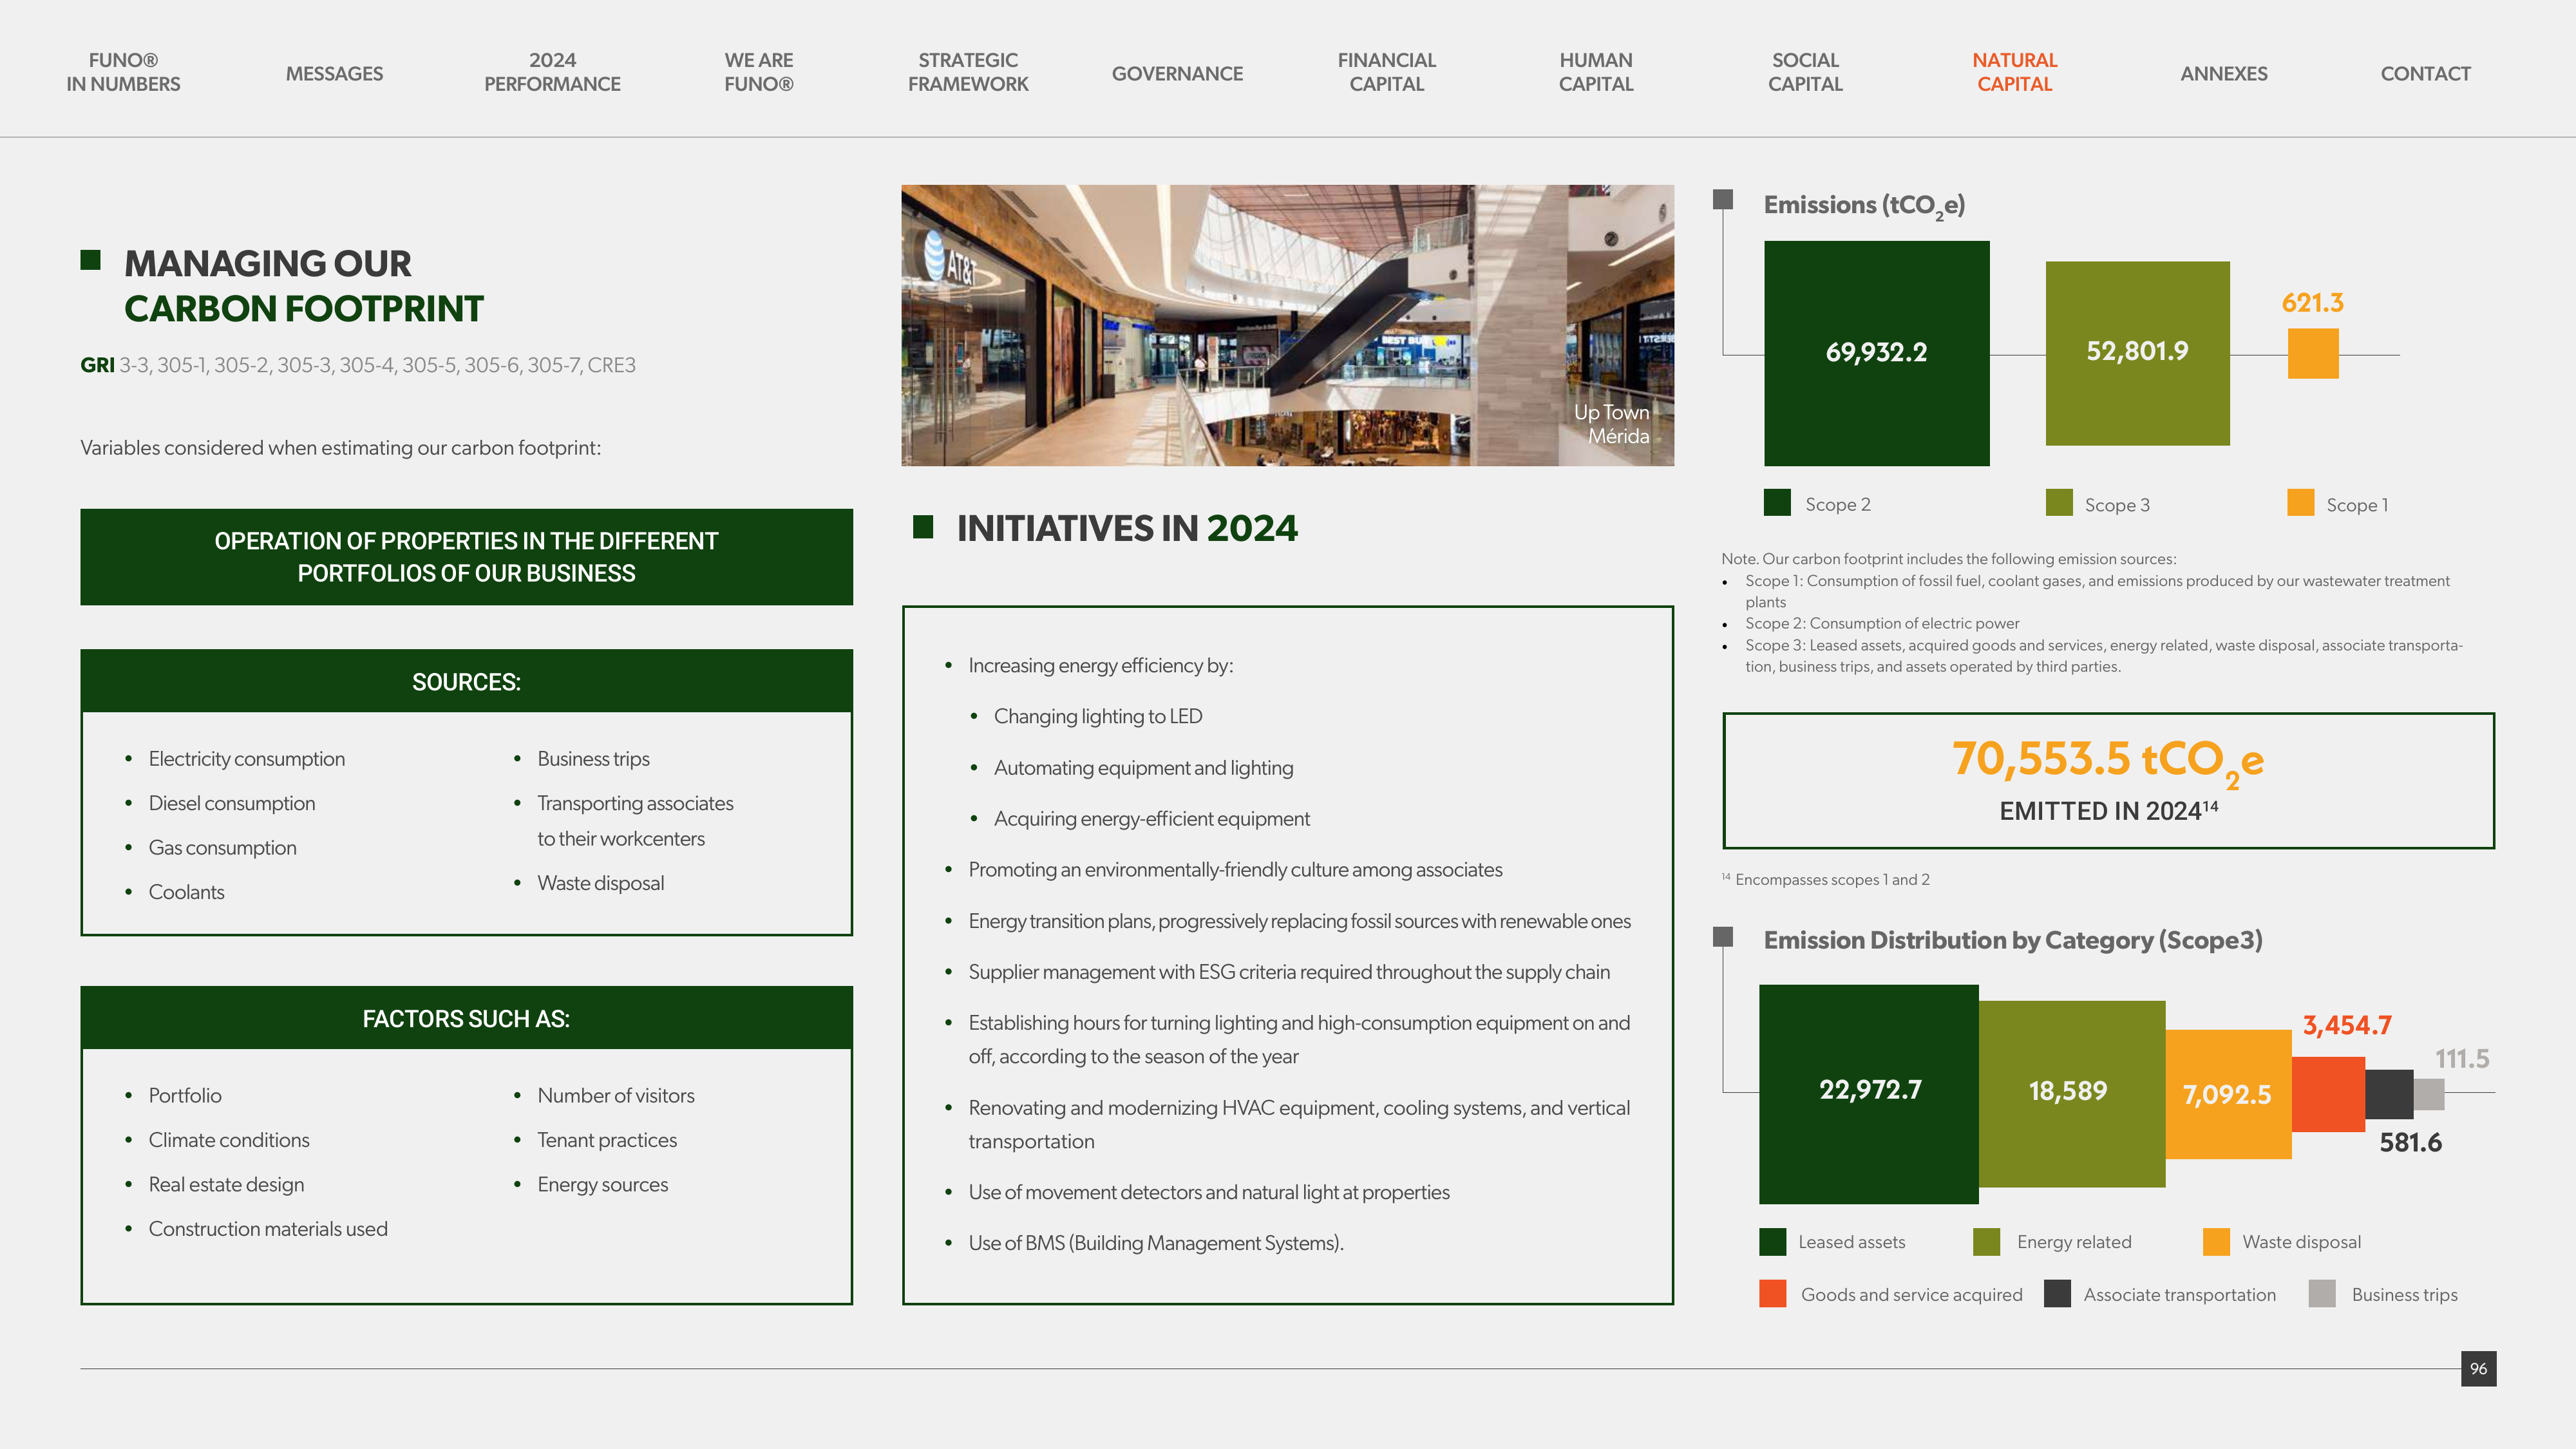Viewport: 2576px width, 1449px height.
Task: Click 'Changing lighting to LED' bullet
Action: 1098,716
